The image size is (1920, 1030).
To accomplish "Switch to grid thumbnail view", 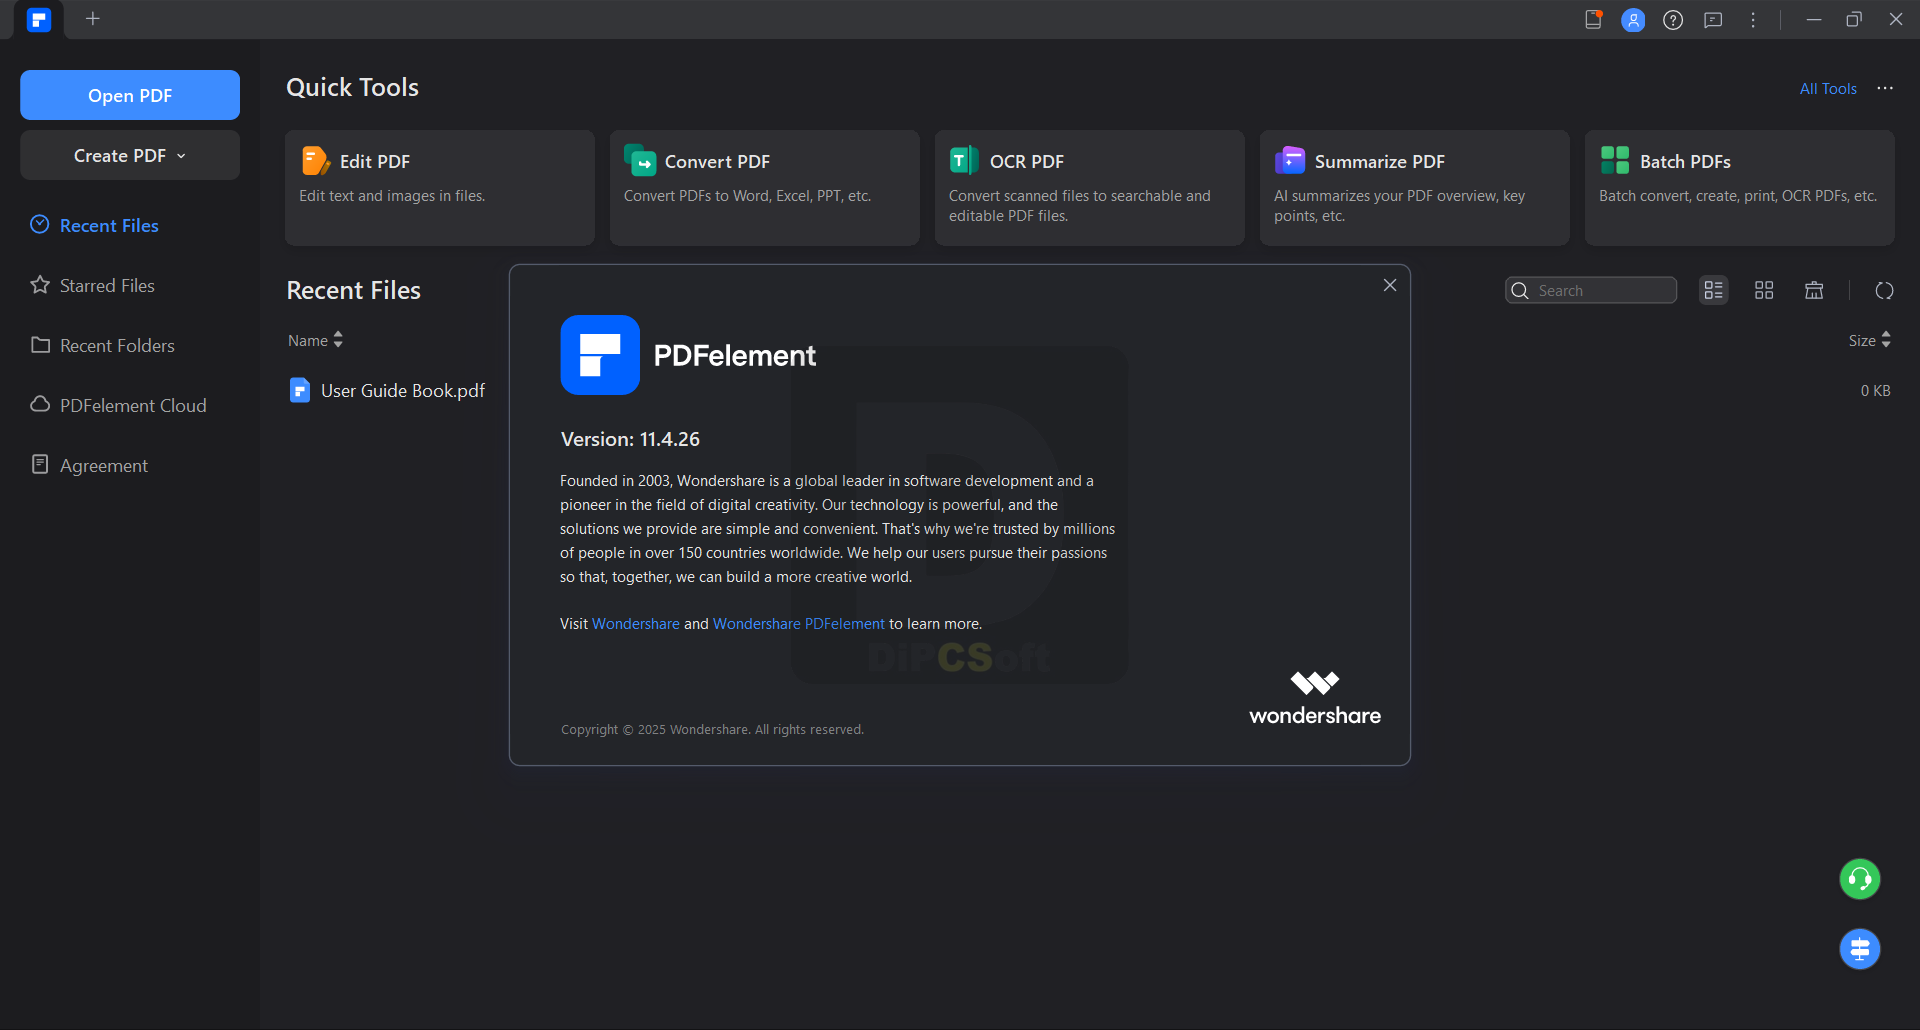I will click(1764, 290).
